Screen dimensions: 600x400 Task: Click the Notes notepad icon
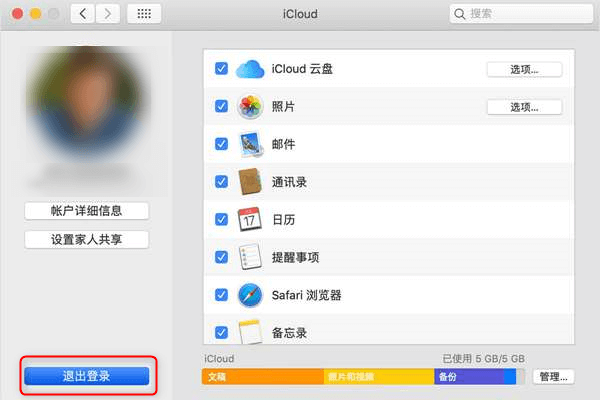coord(250,331)
